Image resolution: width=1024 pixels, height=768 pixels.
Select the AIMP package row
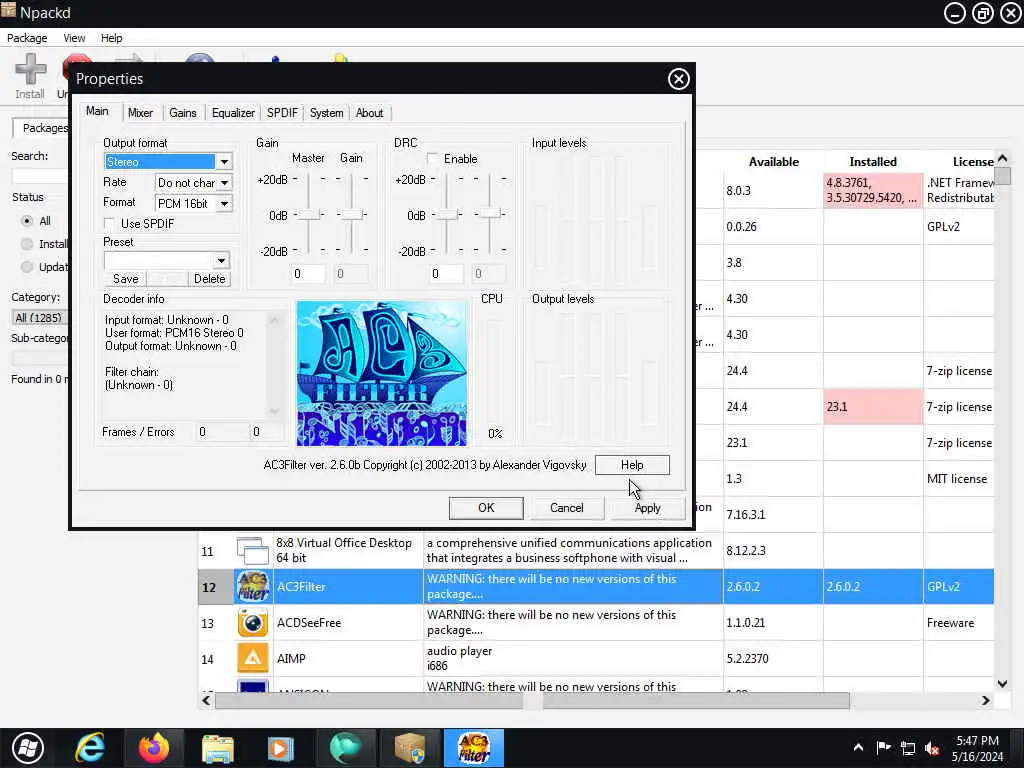596,658
